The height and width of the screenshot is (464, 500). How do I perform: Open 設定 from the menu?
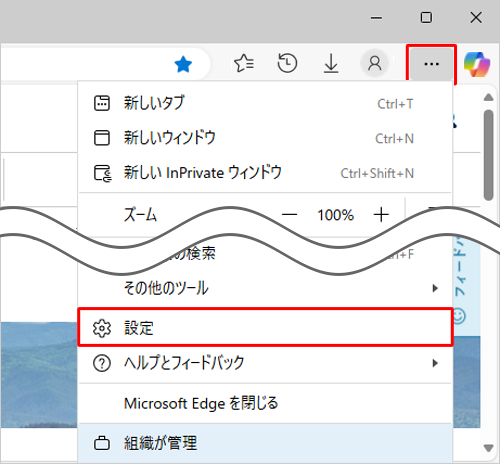pyautogui.click(x=265, y=328)
